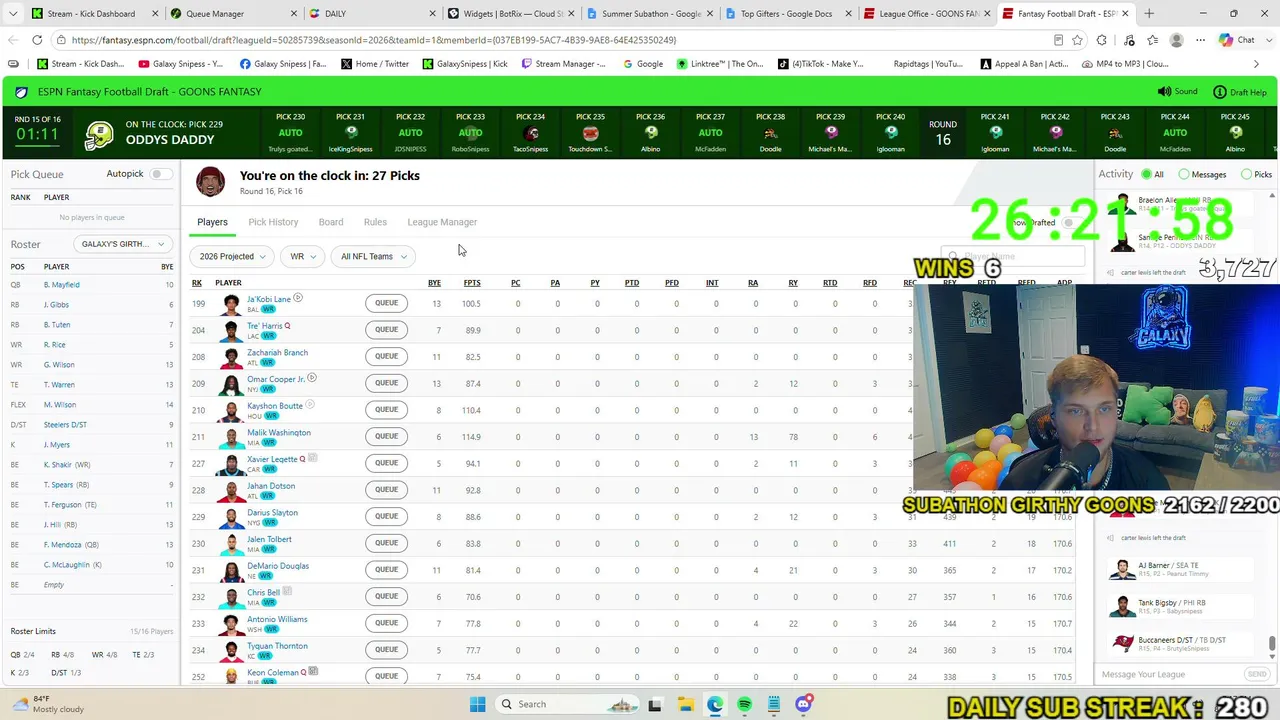Open Tre' Harris player link
The width and height of the screenshot is (1280, 720).
(x=264, y=326)
